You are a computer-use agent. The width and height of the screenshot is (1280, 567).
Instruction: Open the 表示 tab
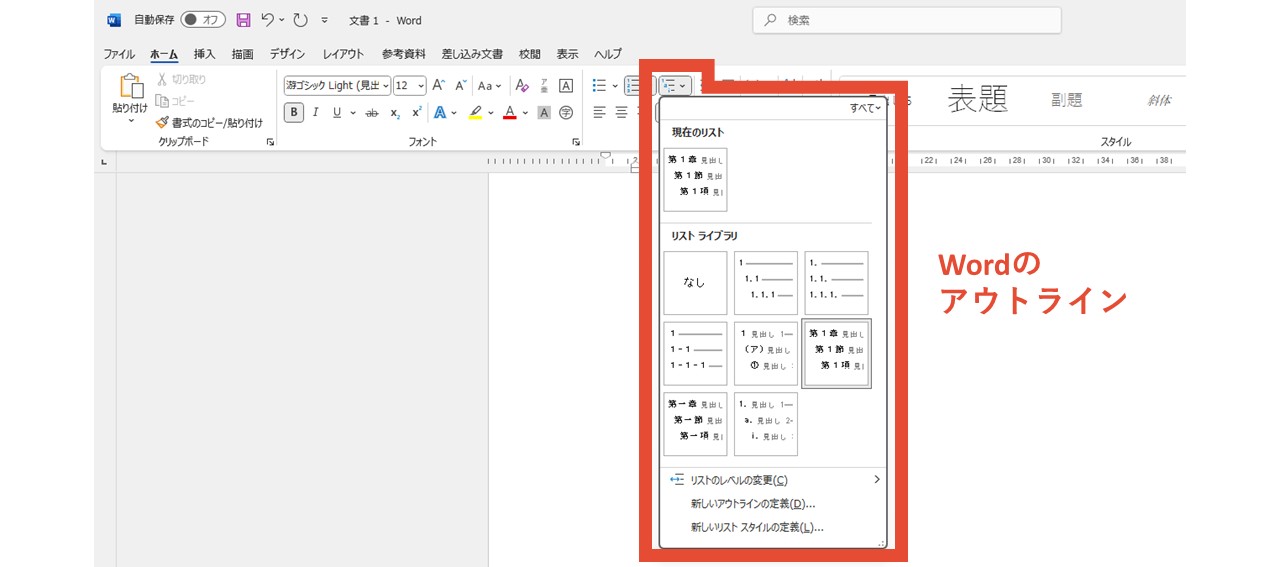567,54
